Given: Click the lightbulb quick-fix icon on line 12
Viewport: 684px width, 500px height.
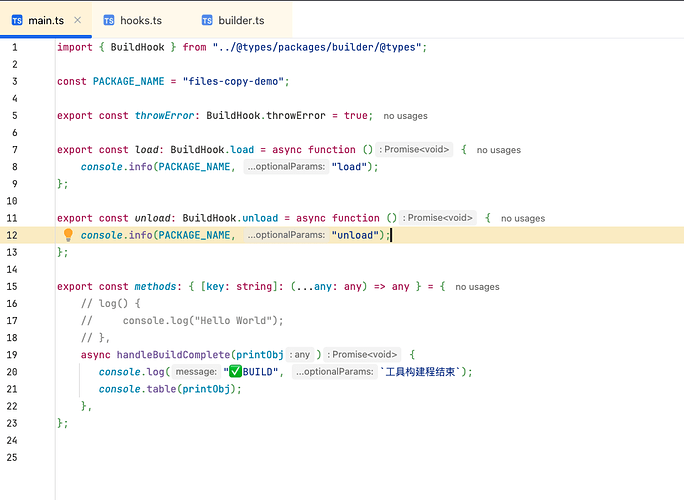Looking at the screenshot, I should 68,235.
